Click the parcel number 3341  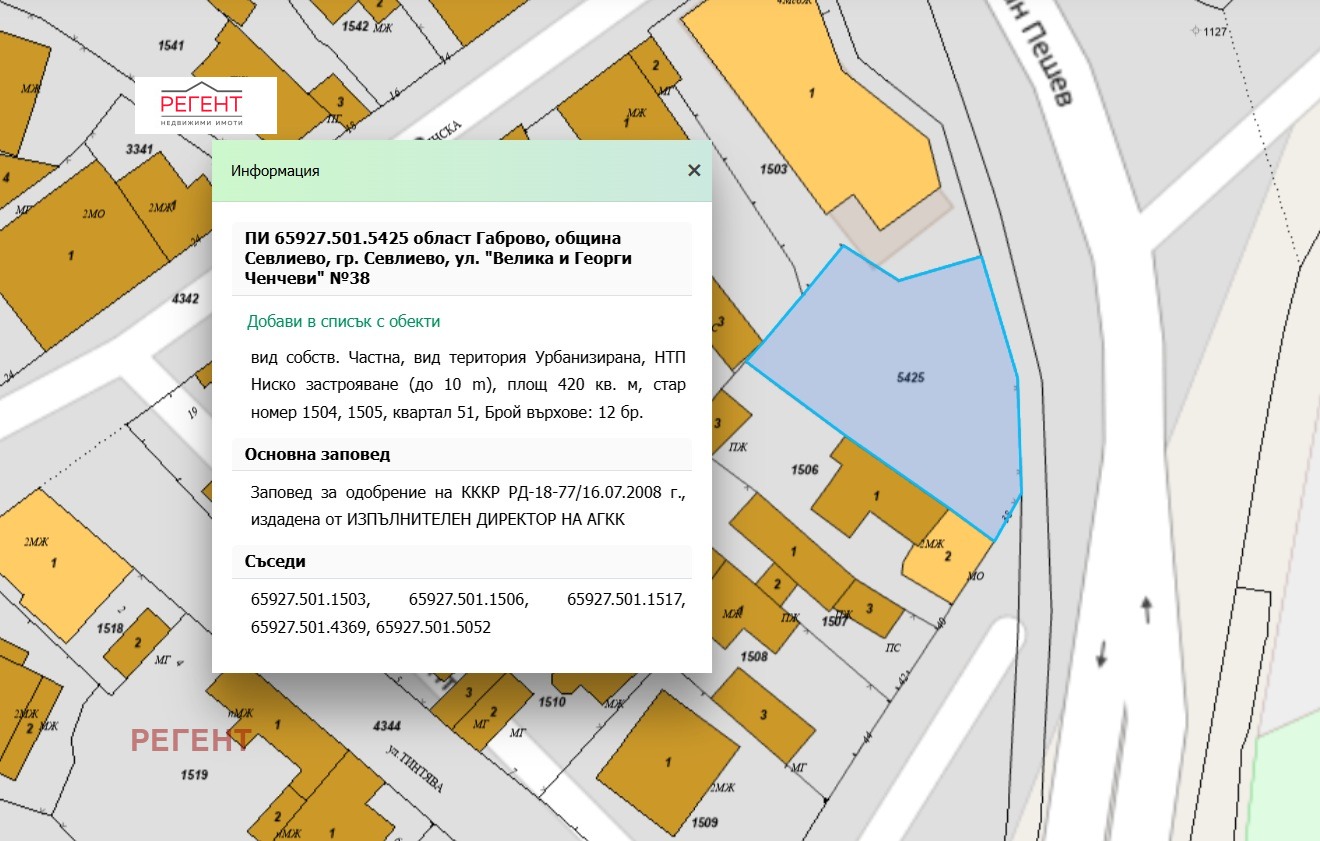pos(140,150)
